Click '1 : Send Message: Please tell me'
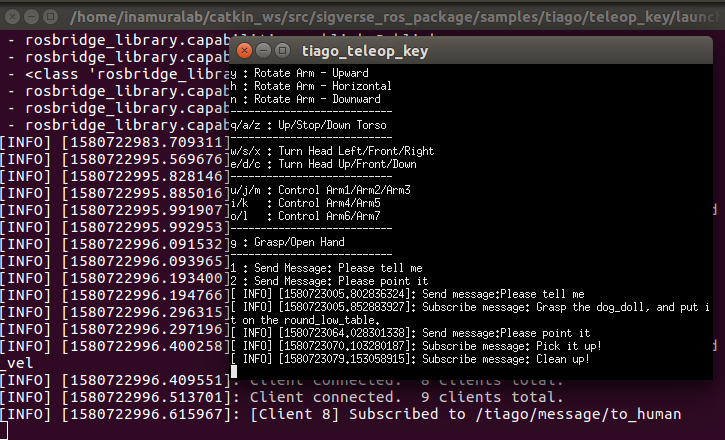This screenshot has height=440, width=725. point(326,268)
